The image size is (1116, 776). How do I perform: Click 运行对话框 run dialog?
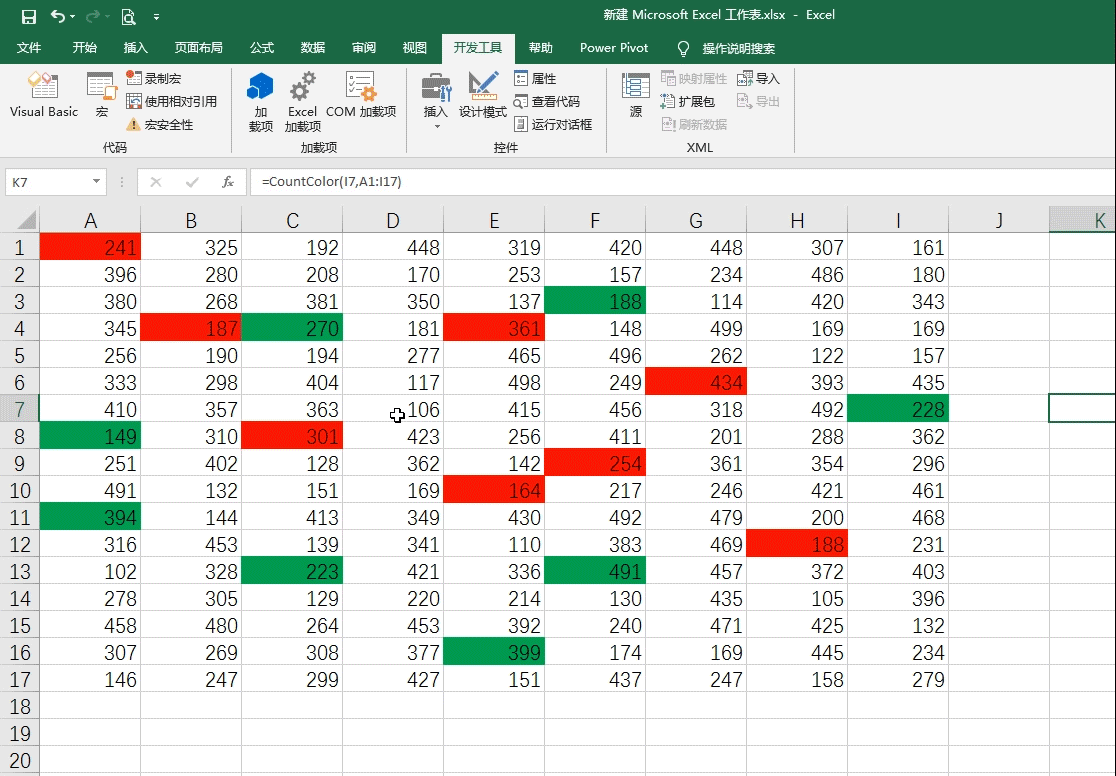(x=553, y=125)
